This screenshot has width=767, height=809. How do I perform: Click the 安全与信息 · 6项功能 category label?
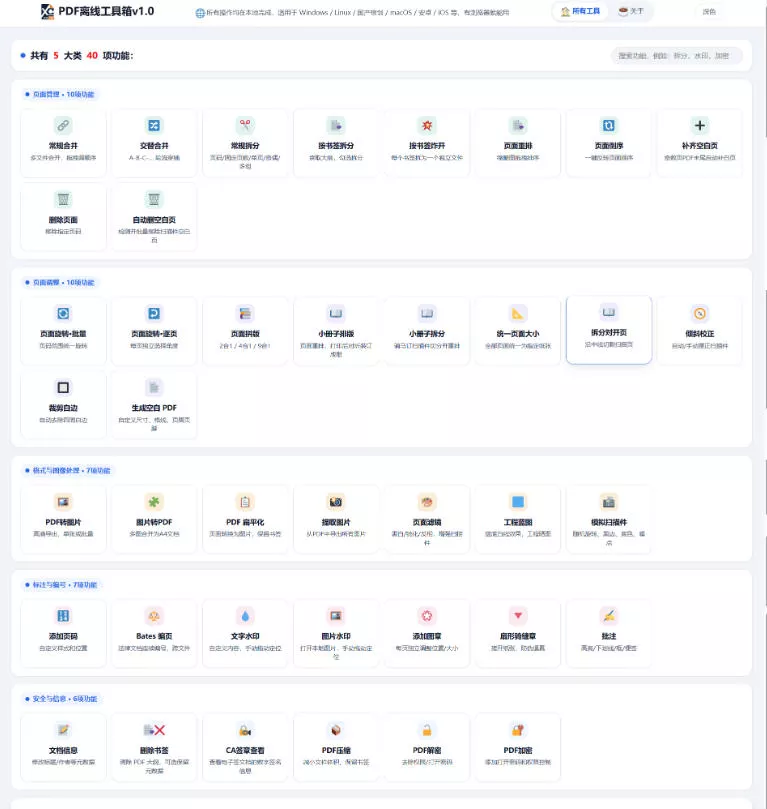61,699
